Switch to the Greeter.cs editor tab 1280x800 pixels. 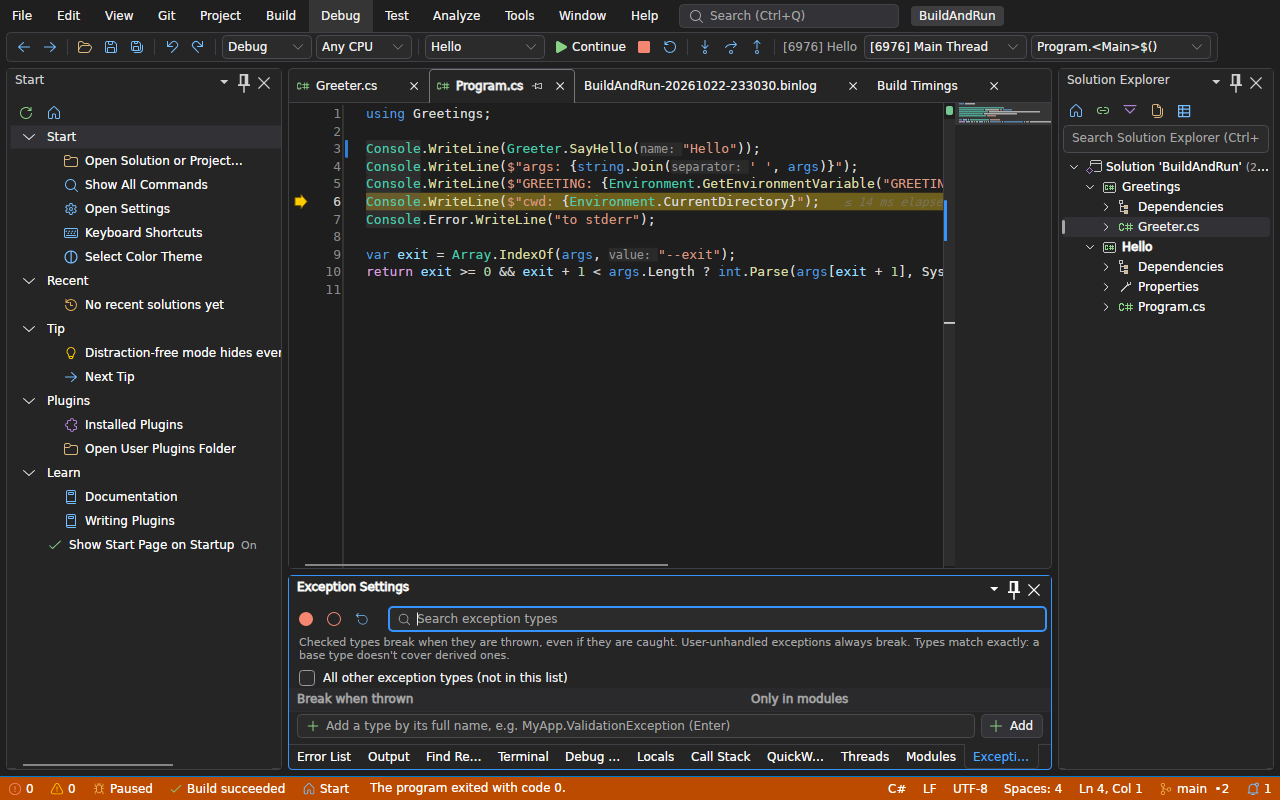coord(346,86)
